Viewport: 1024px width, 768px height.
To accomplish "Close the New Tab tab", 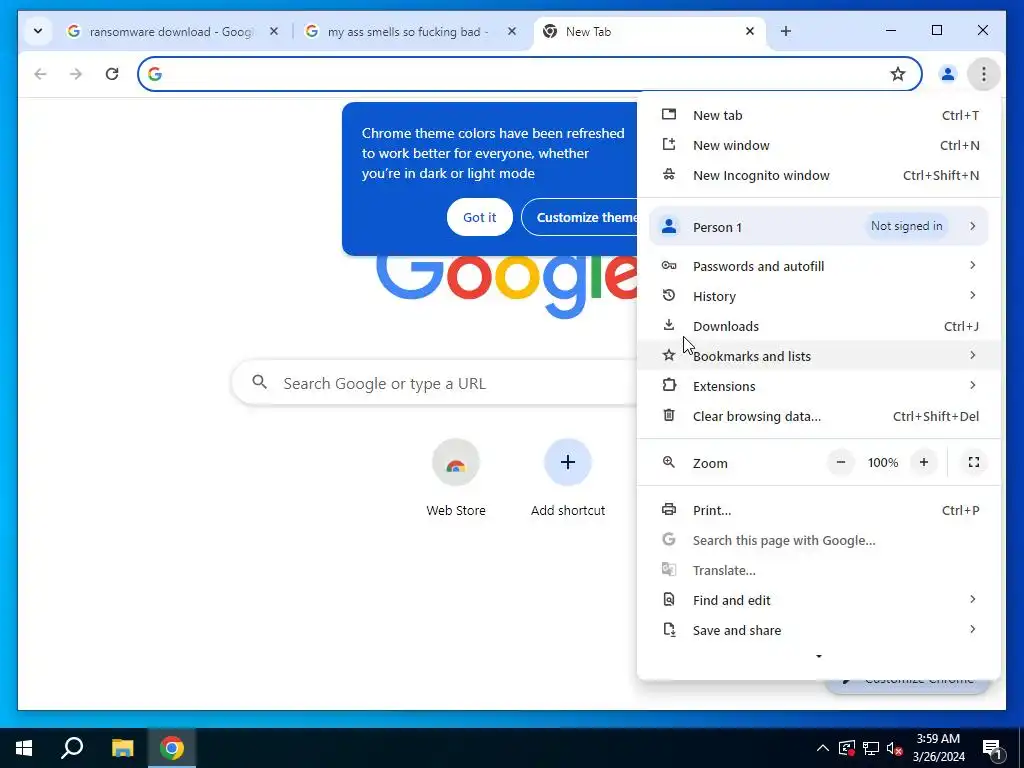I will click(x=750, y=31).
